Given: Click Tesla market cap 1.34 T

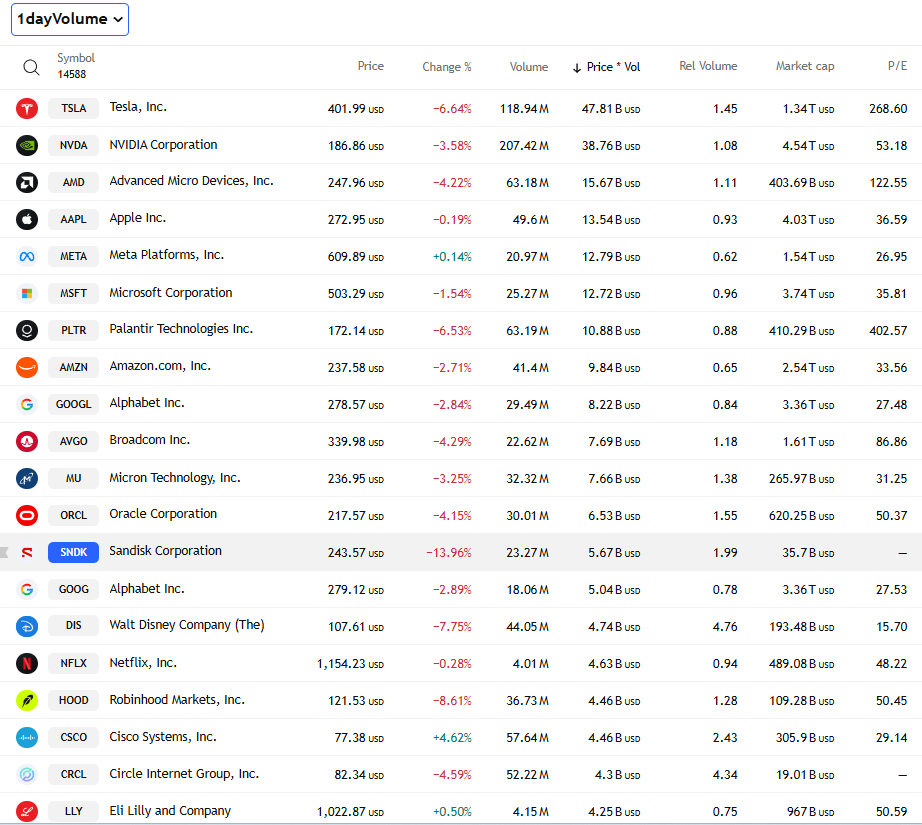Looking at the screenshot, I should coord(809,109).
